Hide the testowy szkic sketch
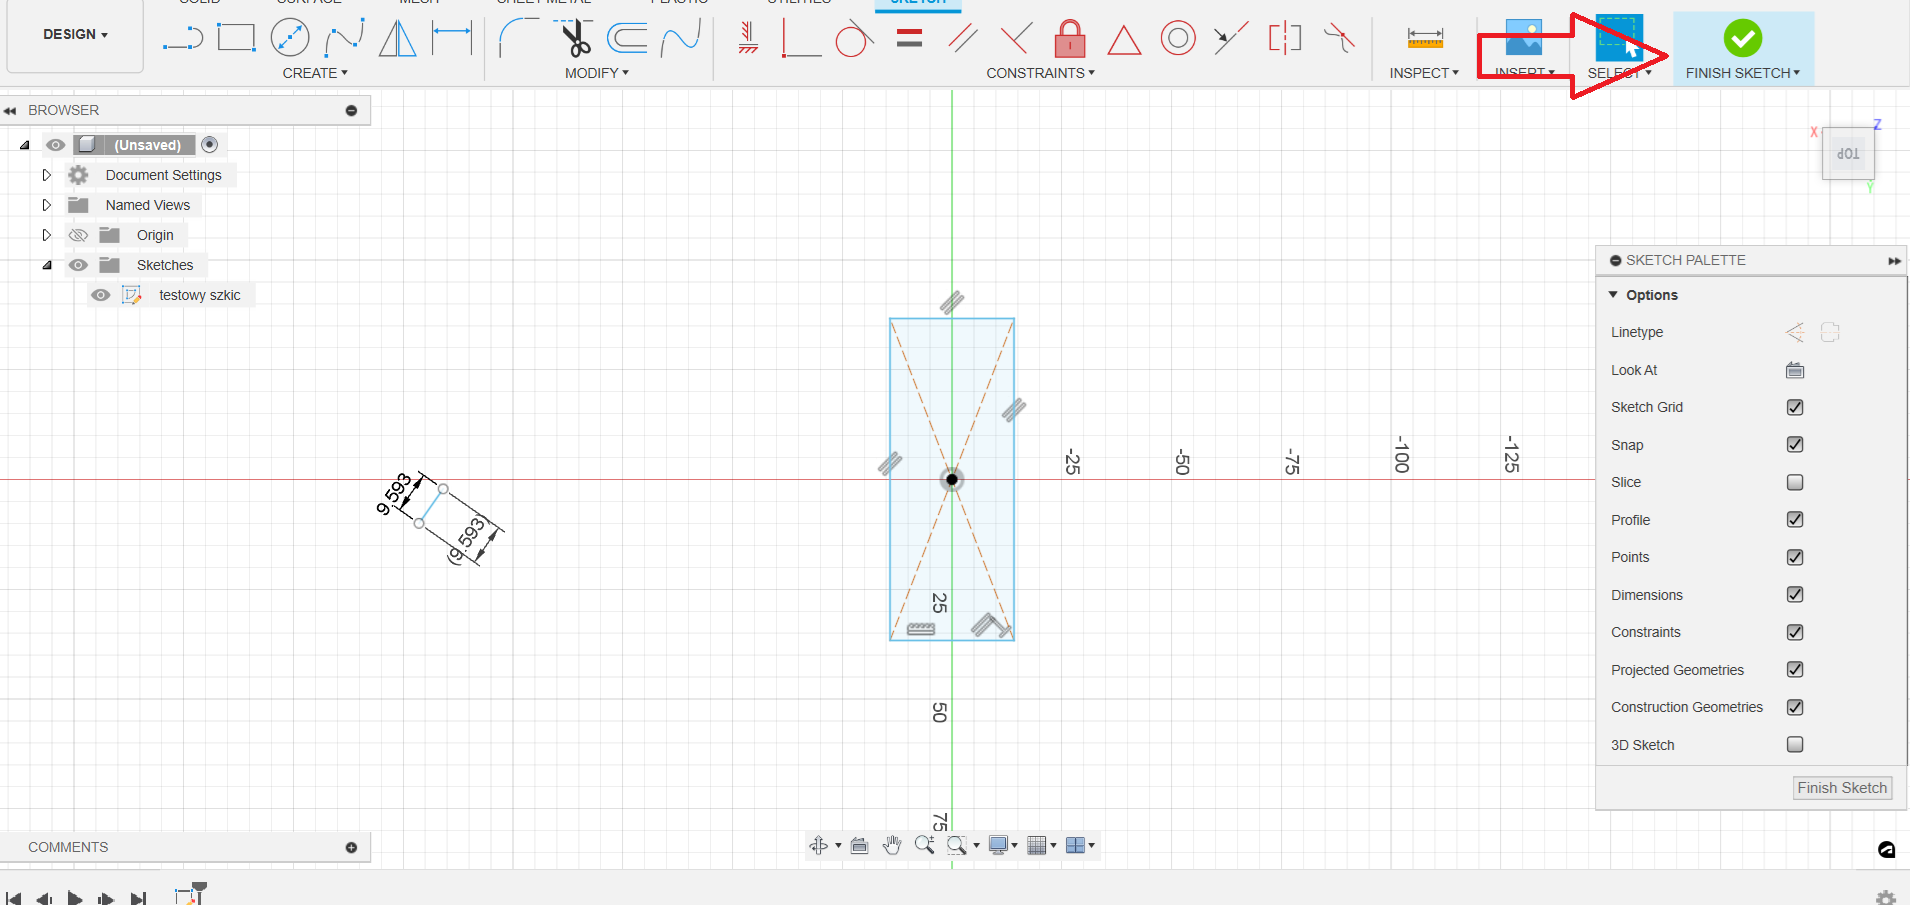 [x=101, y=295]
